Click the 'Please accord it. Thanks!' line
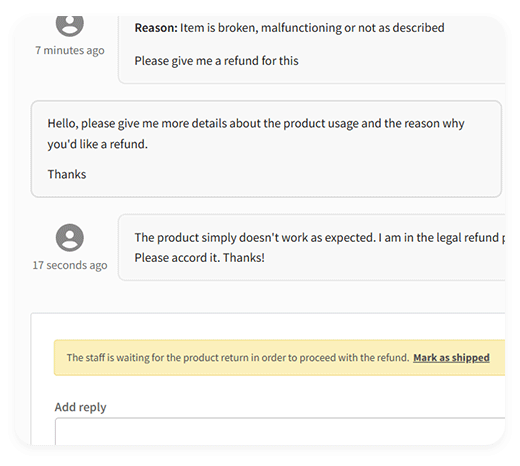520x466 pixels. click(x=200, y=258)
